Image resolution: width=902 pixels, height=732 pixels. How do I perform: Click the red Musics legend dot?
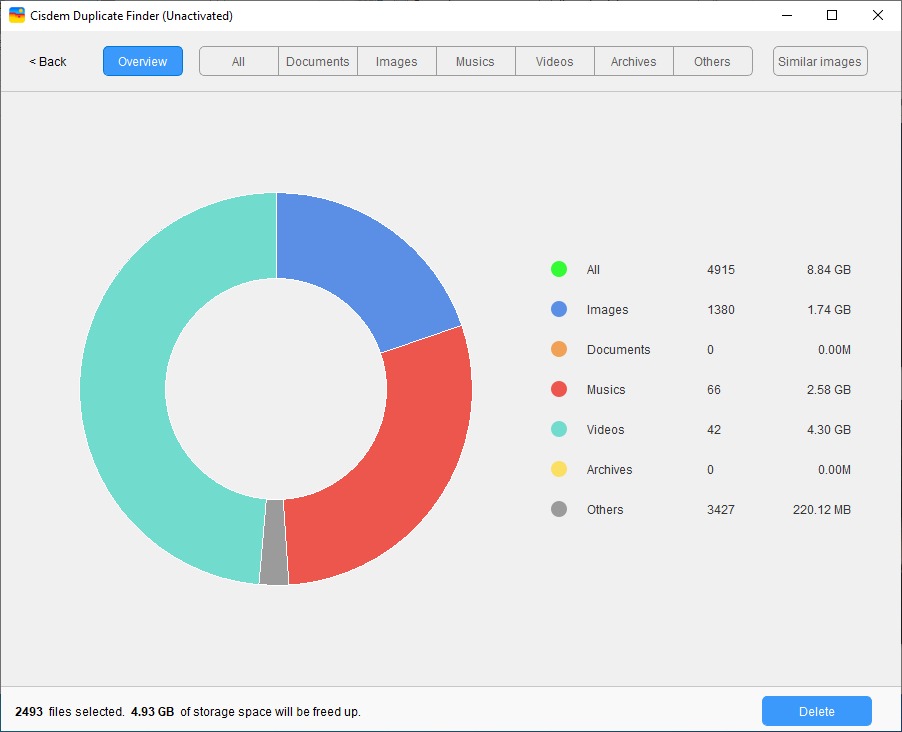pyautogui.click(x=559, y=390)
